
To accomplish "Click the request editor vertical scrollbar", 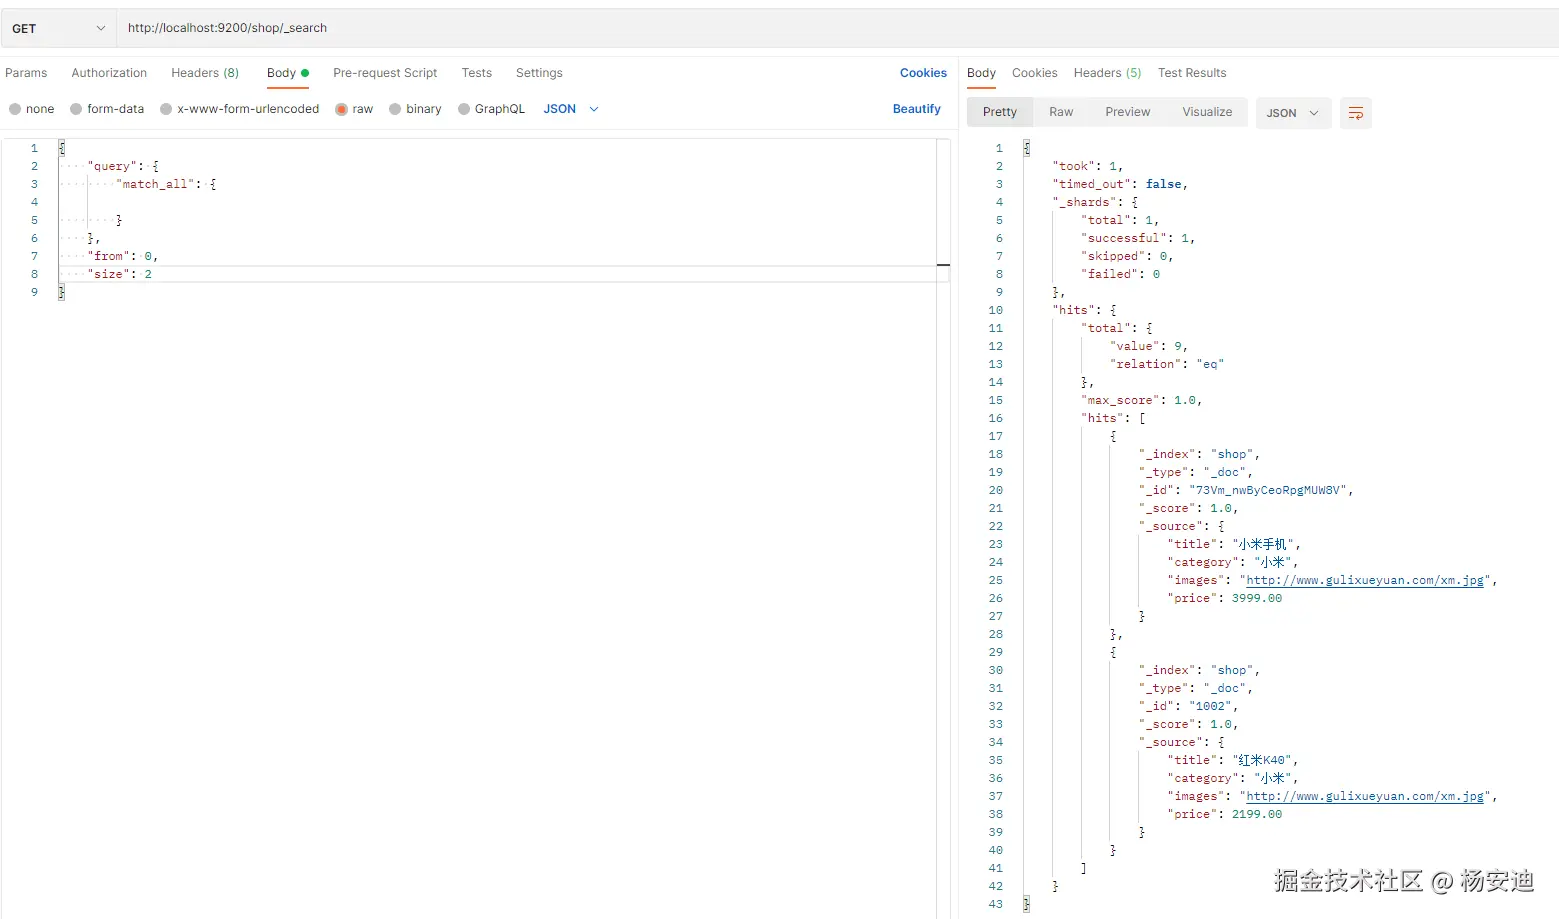I will (x=943, y=528).
